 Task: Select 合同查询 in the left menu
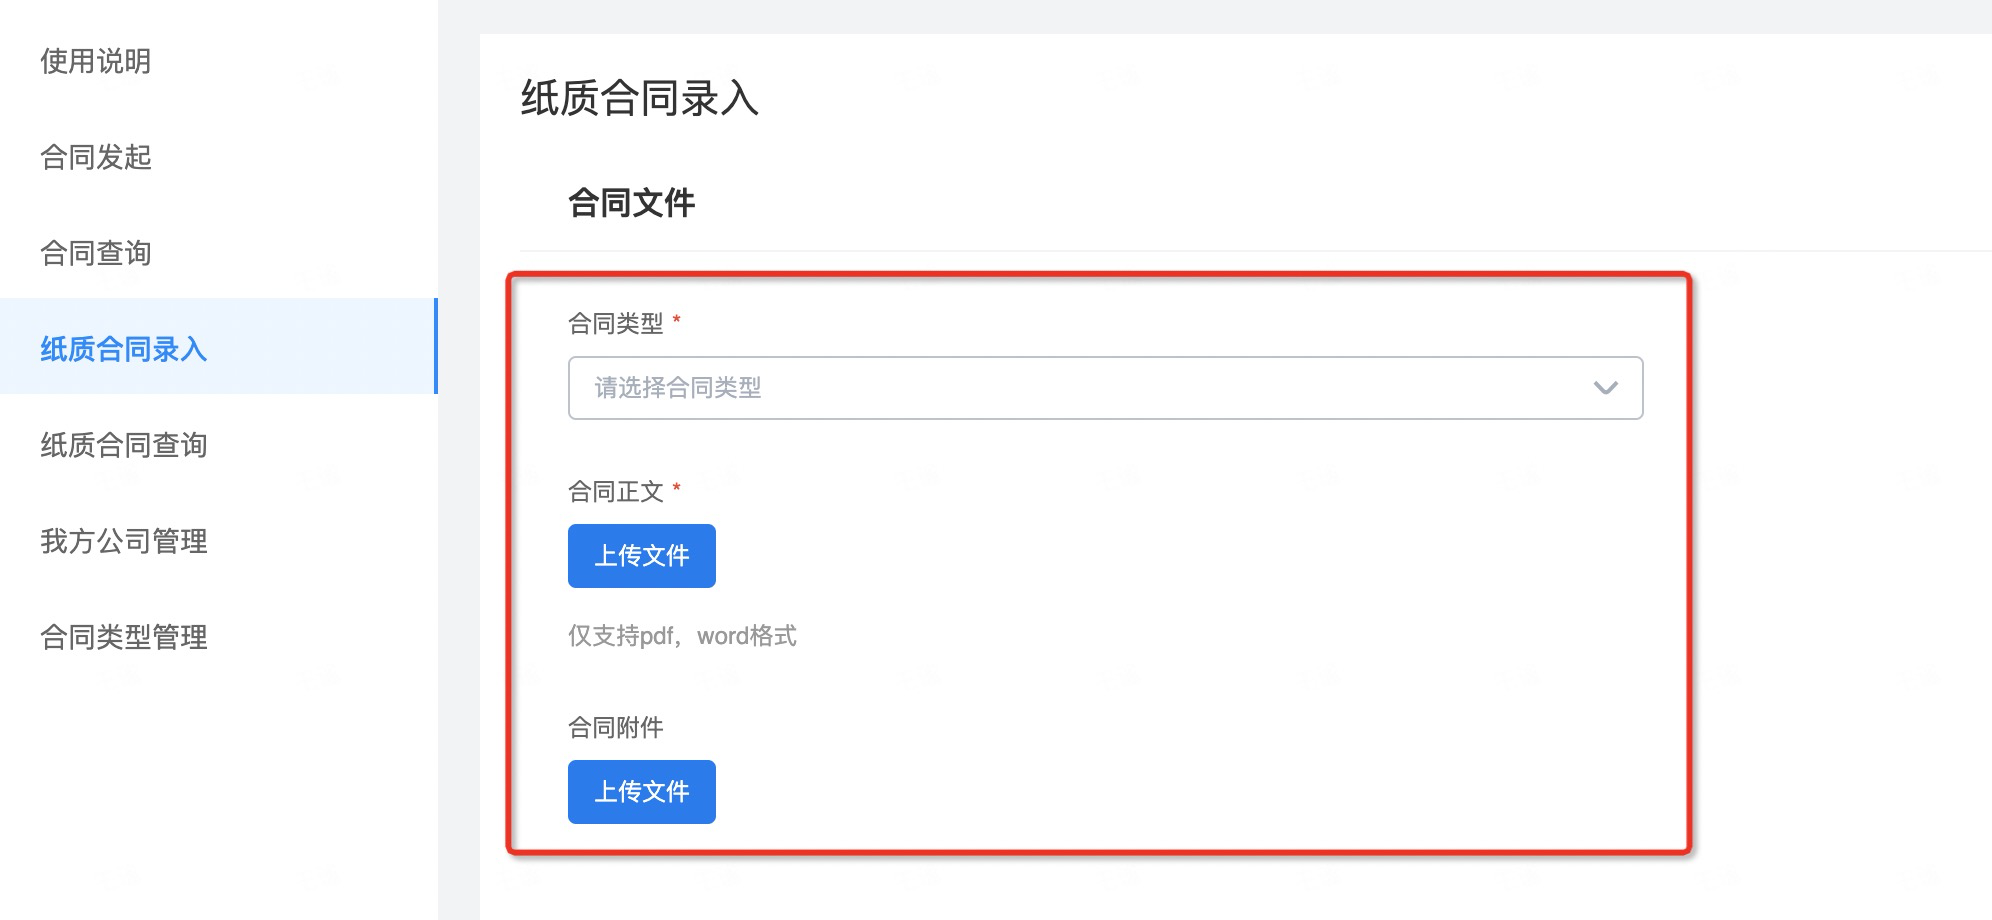coord(96,253)
